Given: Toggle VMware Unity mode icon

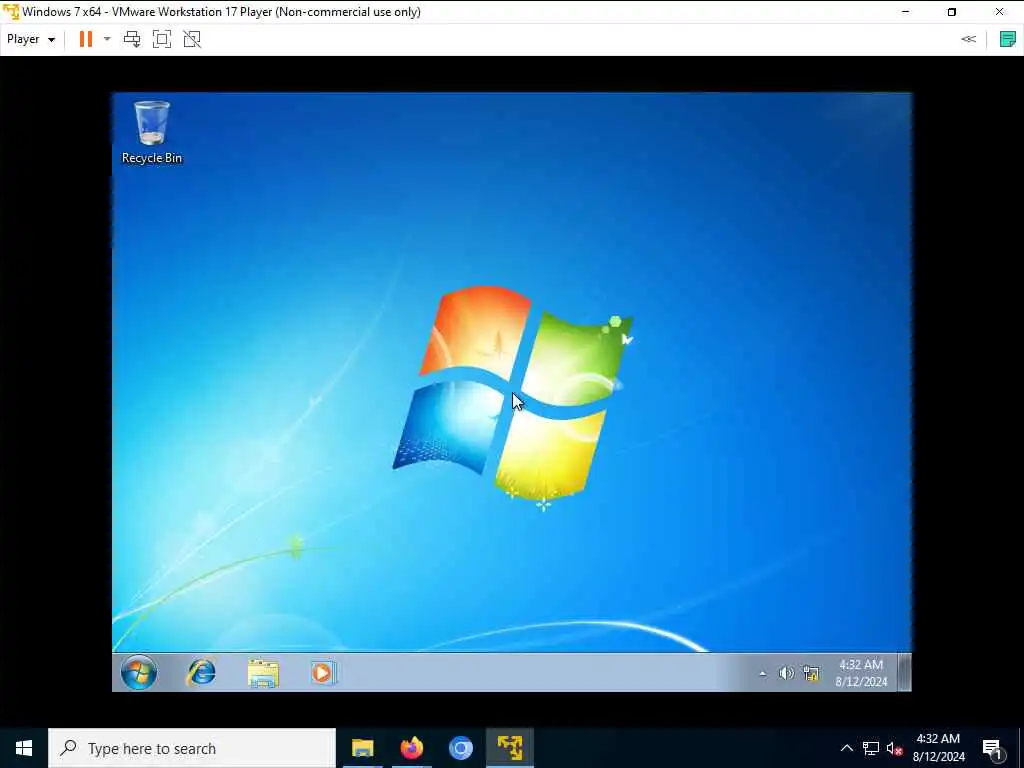Looking at the screenshot, I should coord(192,39).
